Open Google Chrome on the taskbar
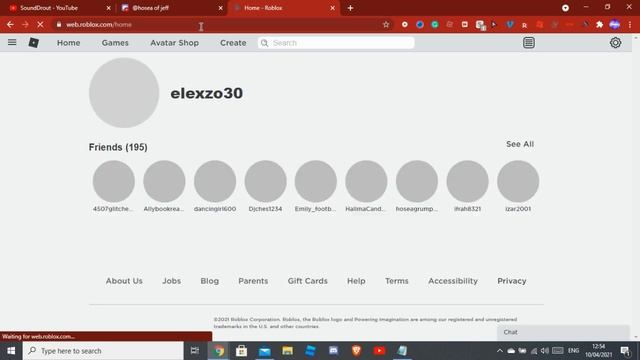The height and width of the screenshot is (360, 640). click(219, 351)
